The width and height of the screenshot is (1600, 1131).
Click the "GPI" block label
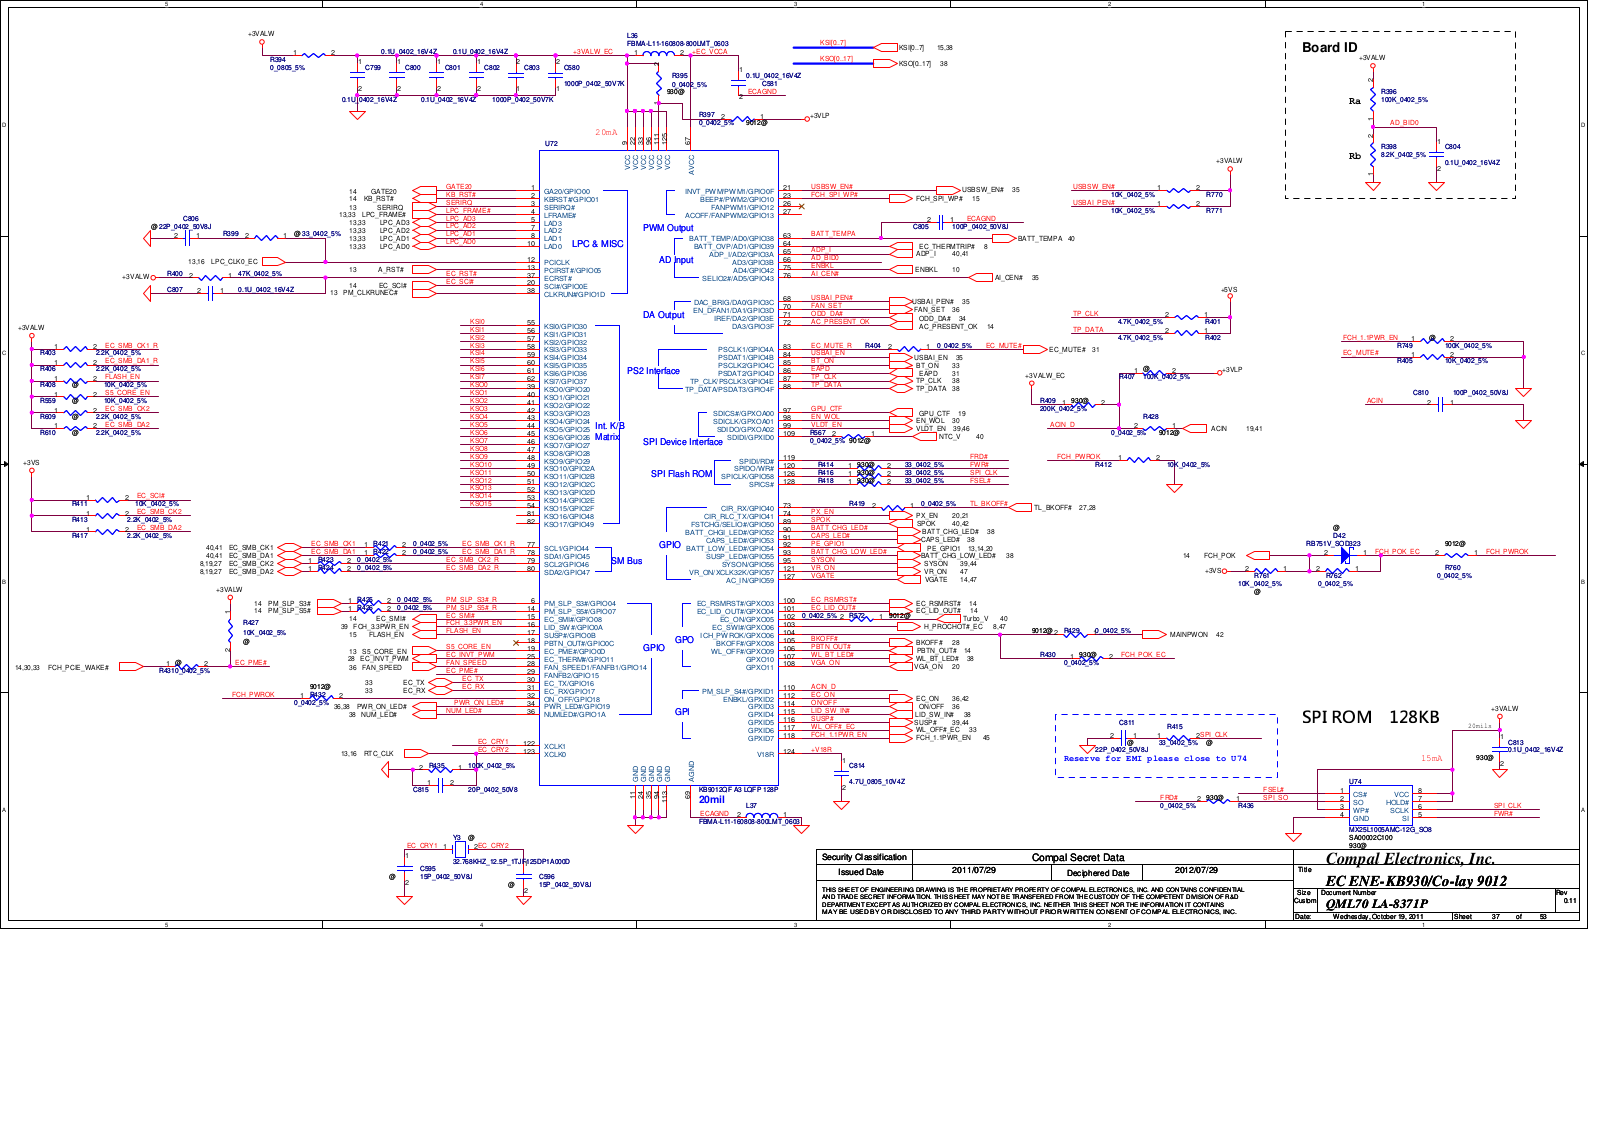(x=682, y=712)
